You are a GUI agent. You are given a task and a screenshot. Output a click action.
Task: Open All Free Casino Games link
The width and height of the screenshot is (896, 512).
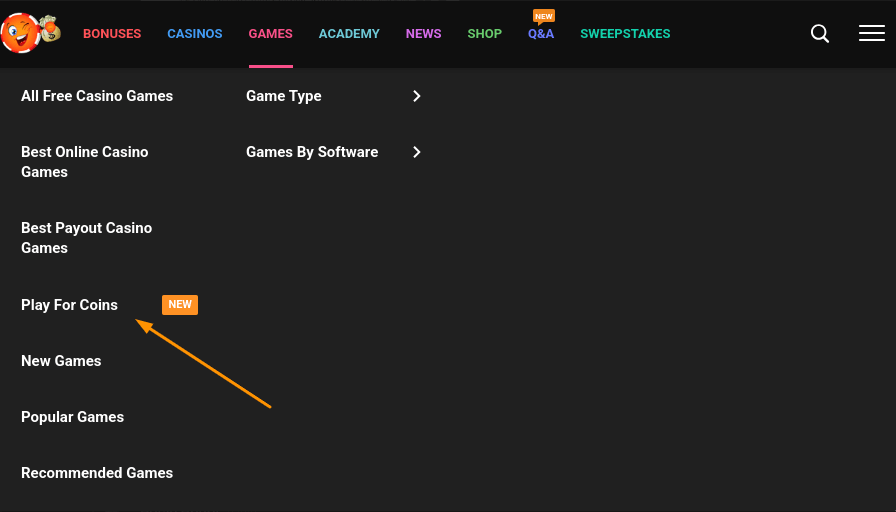[97, 96]
